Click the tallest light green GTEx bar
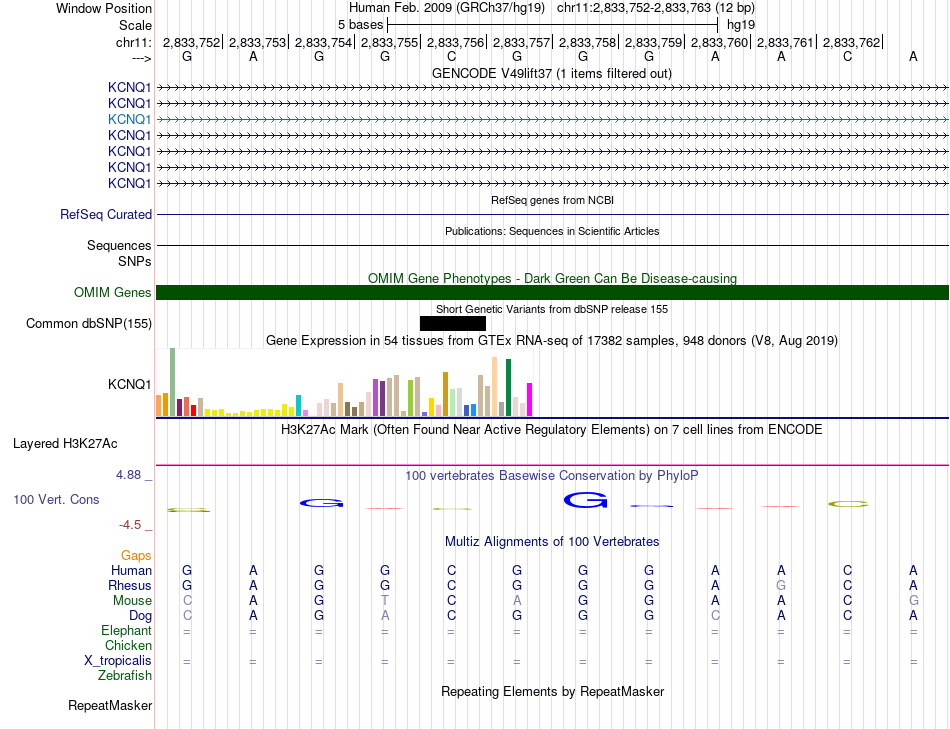950x729 pixels. [x=172, y=382]
